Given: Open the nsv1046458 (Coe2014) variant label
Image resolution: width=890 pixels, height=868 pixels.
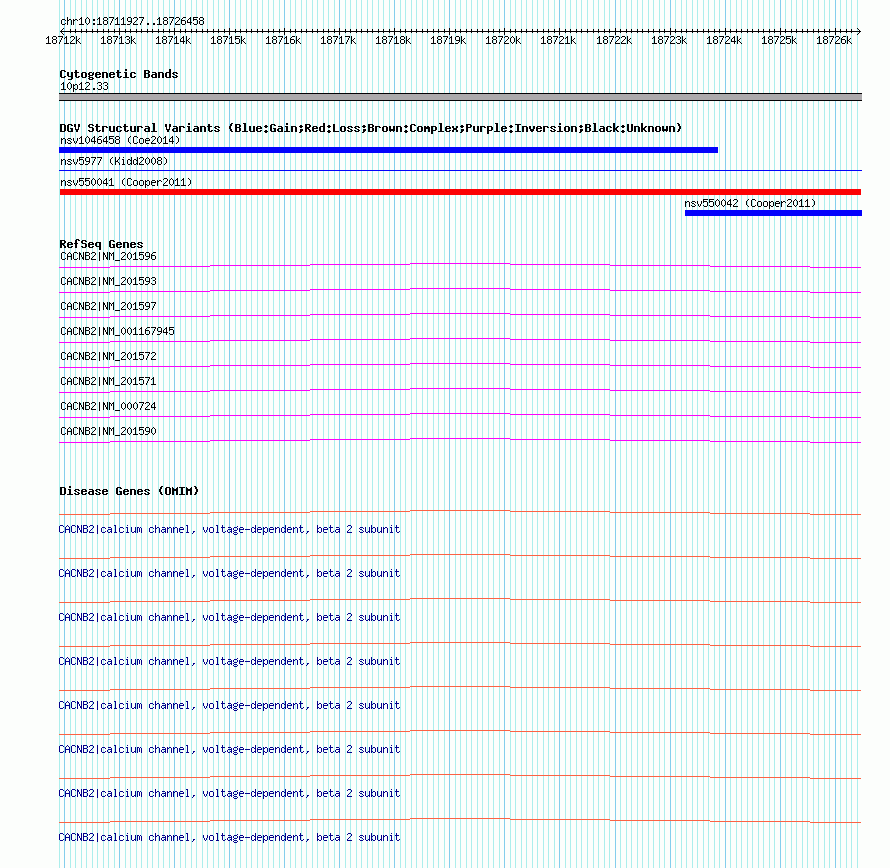Looking at the screenshot, I should pyautogui.click(x=120, y=140).
